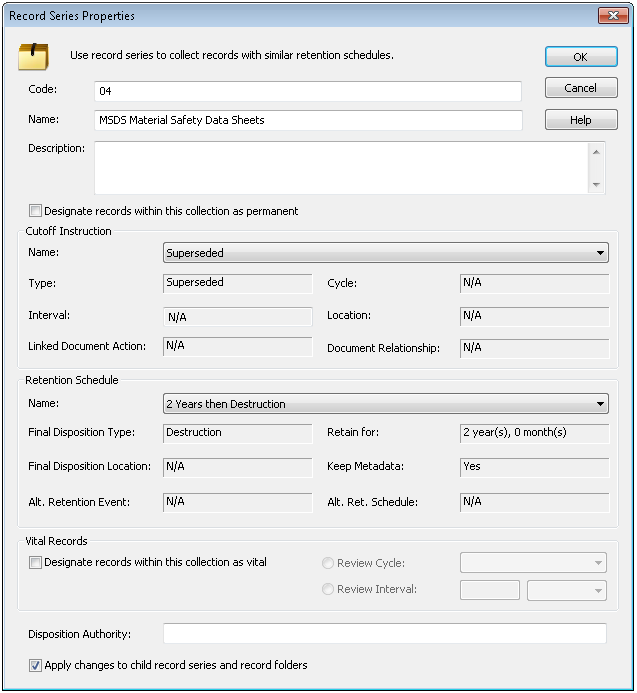Click the Alt. Ret. Schedule N/A field
This screenshot has height=693, width=637.
[534, 503]
